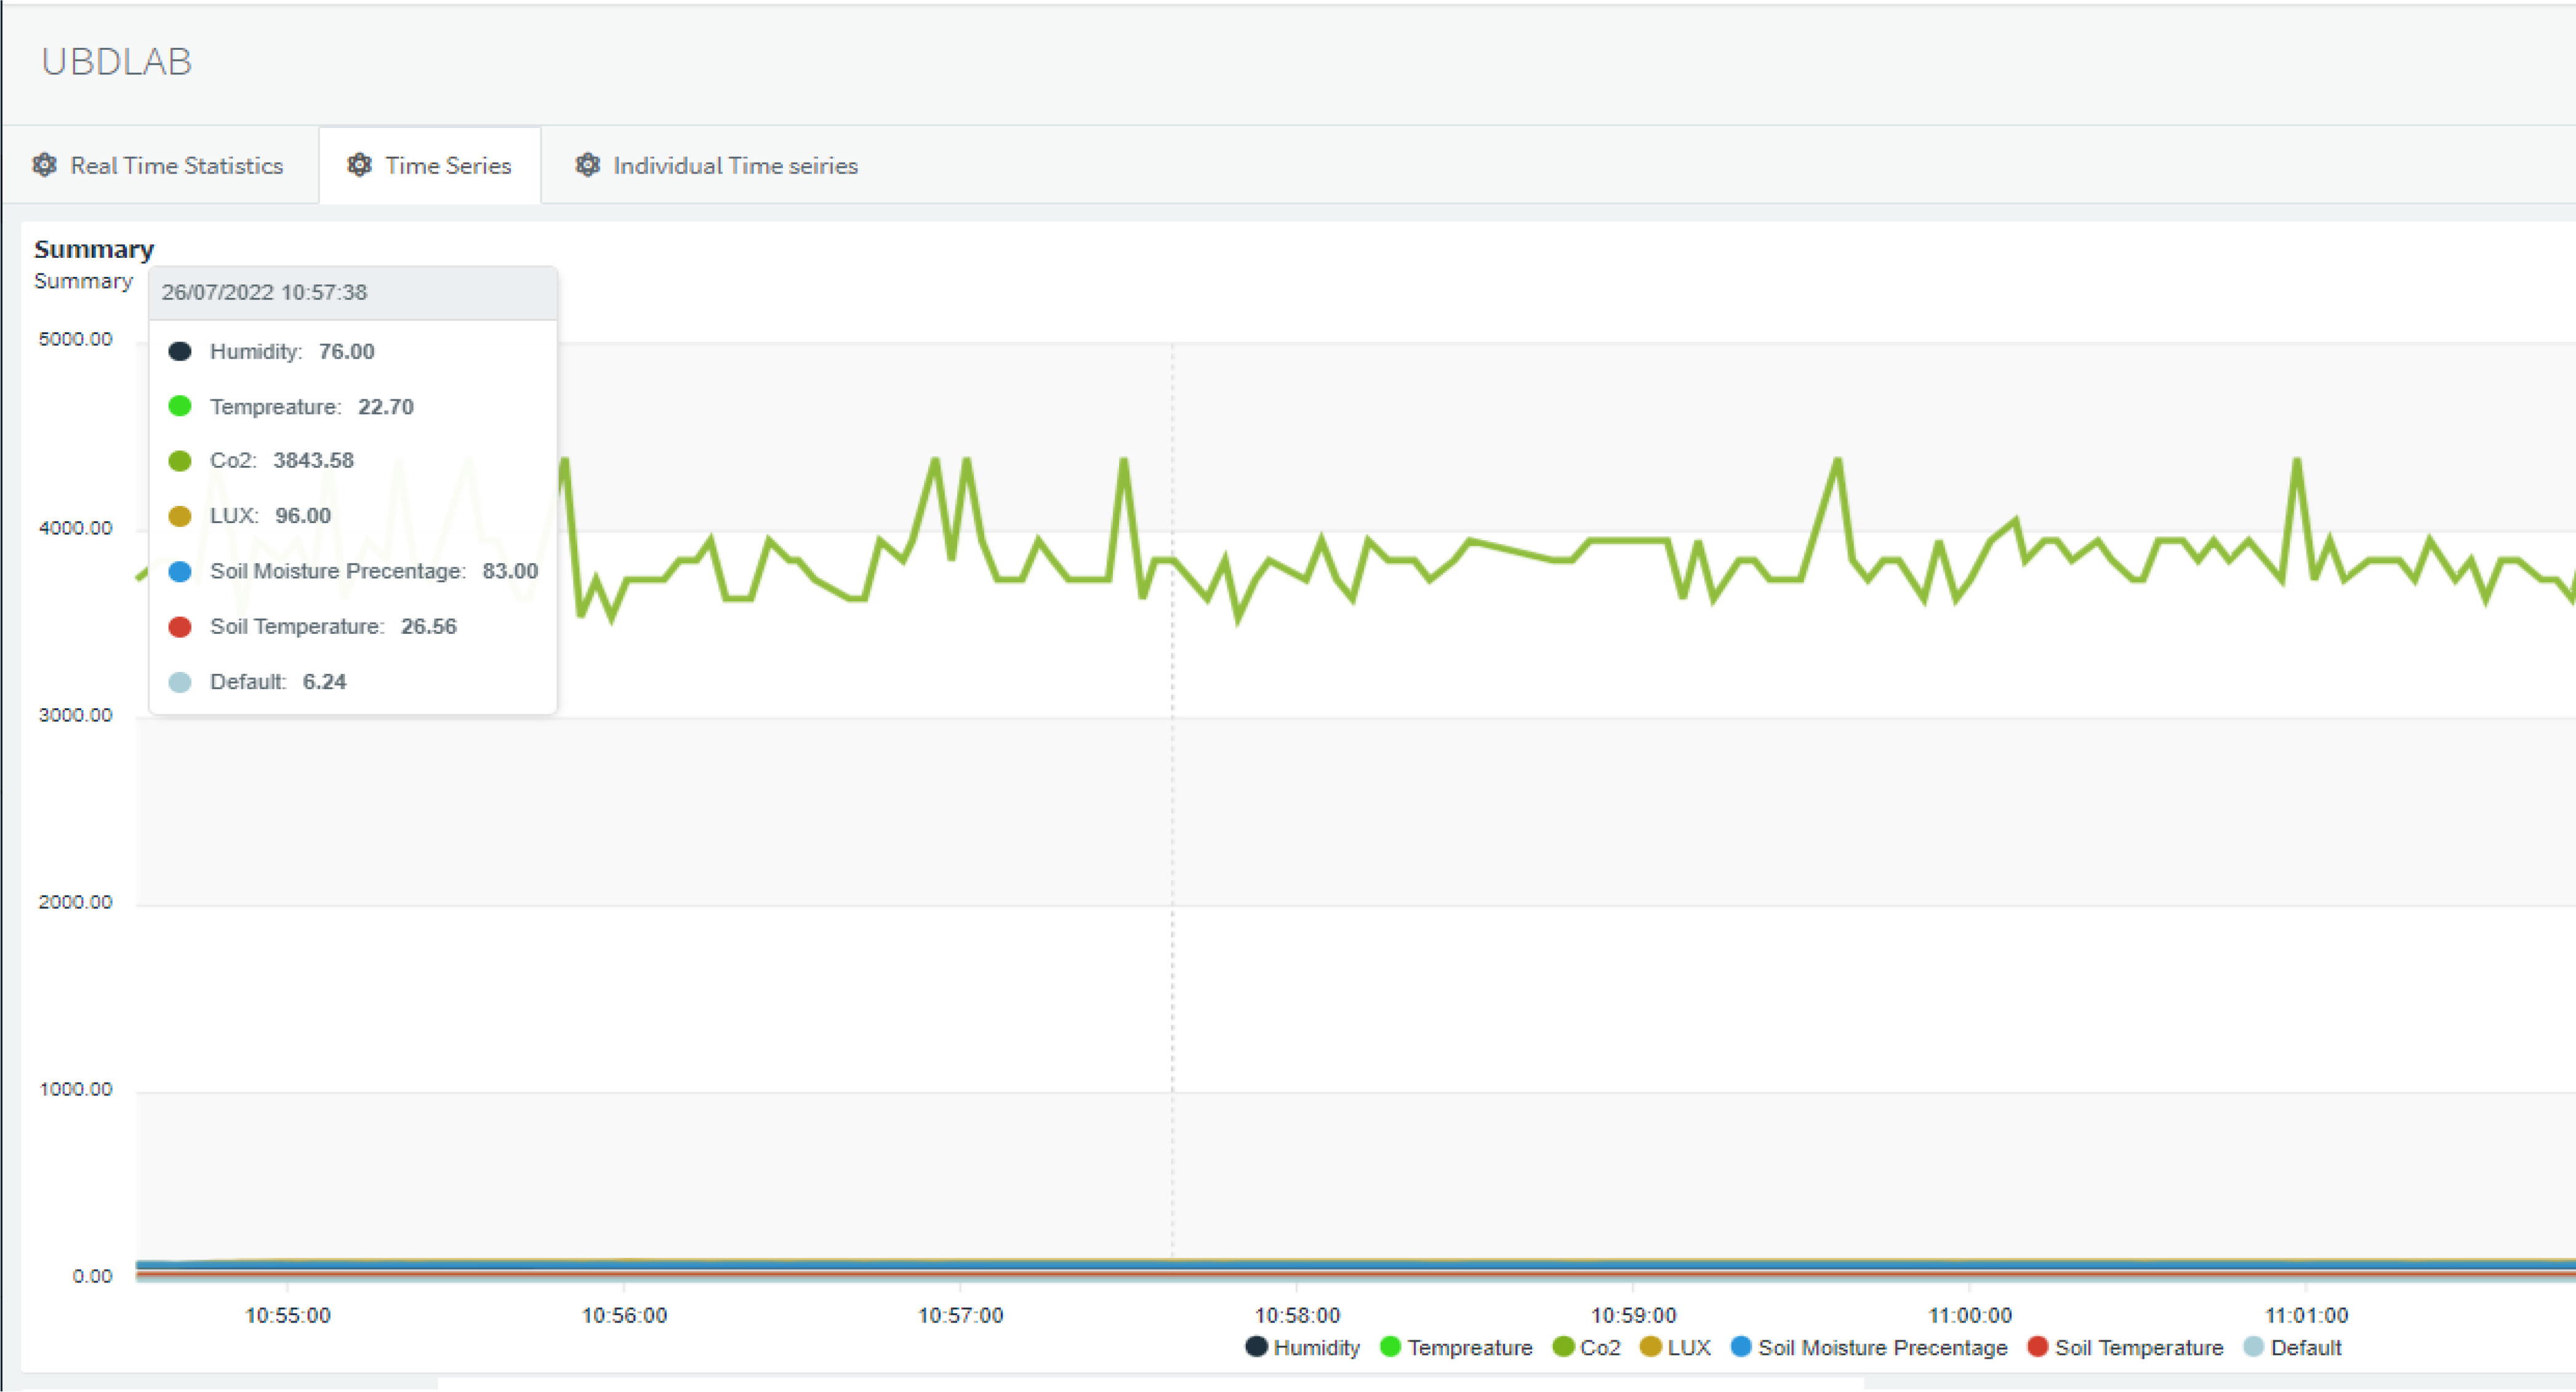The width and height of the screenshot is (2576, 1392).
Task: Toggle the Default series in chart legend
Action: coord(2292,1347)
